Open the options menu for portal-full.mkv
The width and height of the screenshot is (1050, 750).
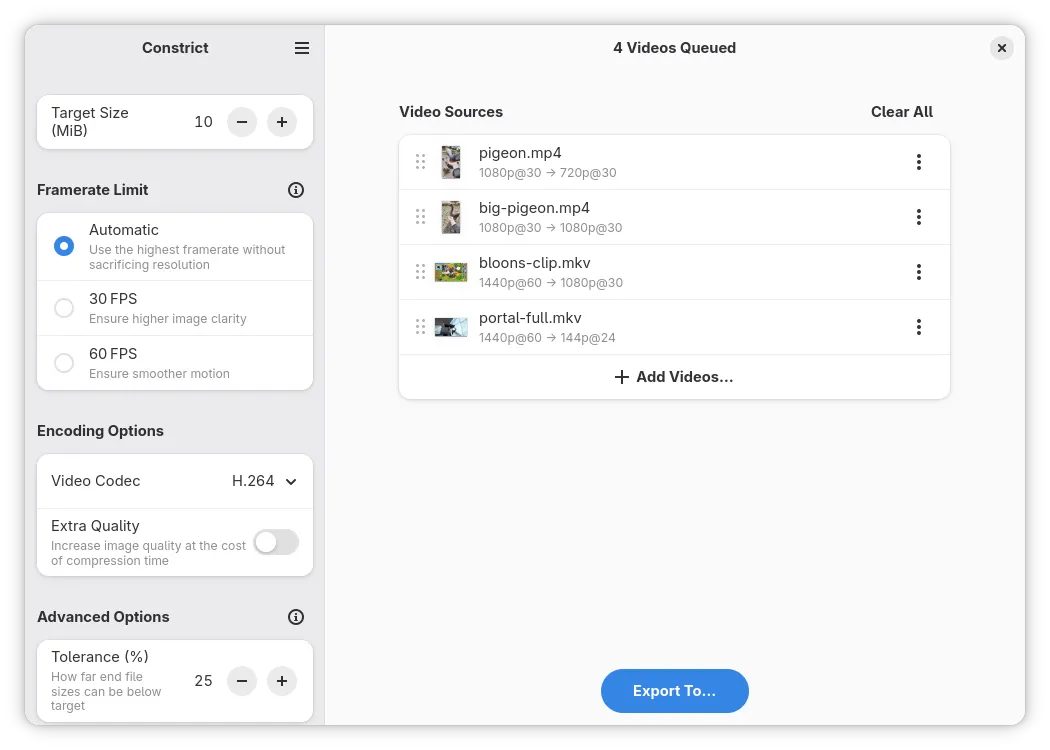coord(918,327)
